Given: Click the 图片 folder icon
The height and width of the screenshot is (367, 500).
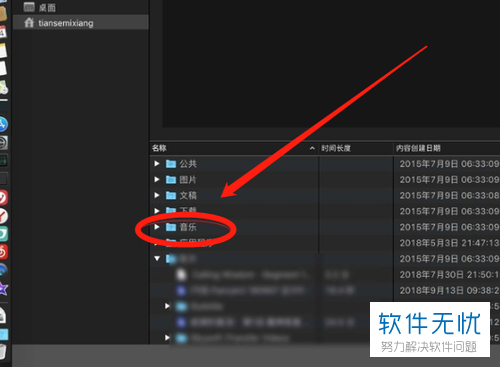Looking at the screenshot, I should tap(171, 180).
